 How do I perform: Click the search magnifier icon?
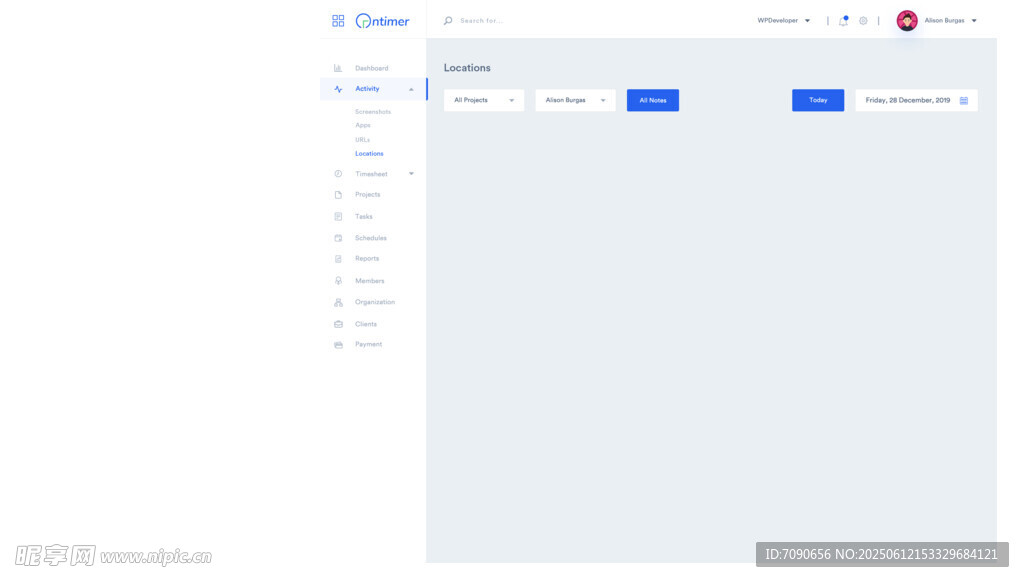coord(448,21)
